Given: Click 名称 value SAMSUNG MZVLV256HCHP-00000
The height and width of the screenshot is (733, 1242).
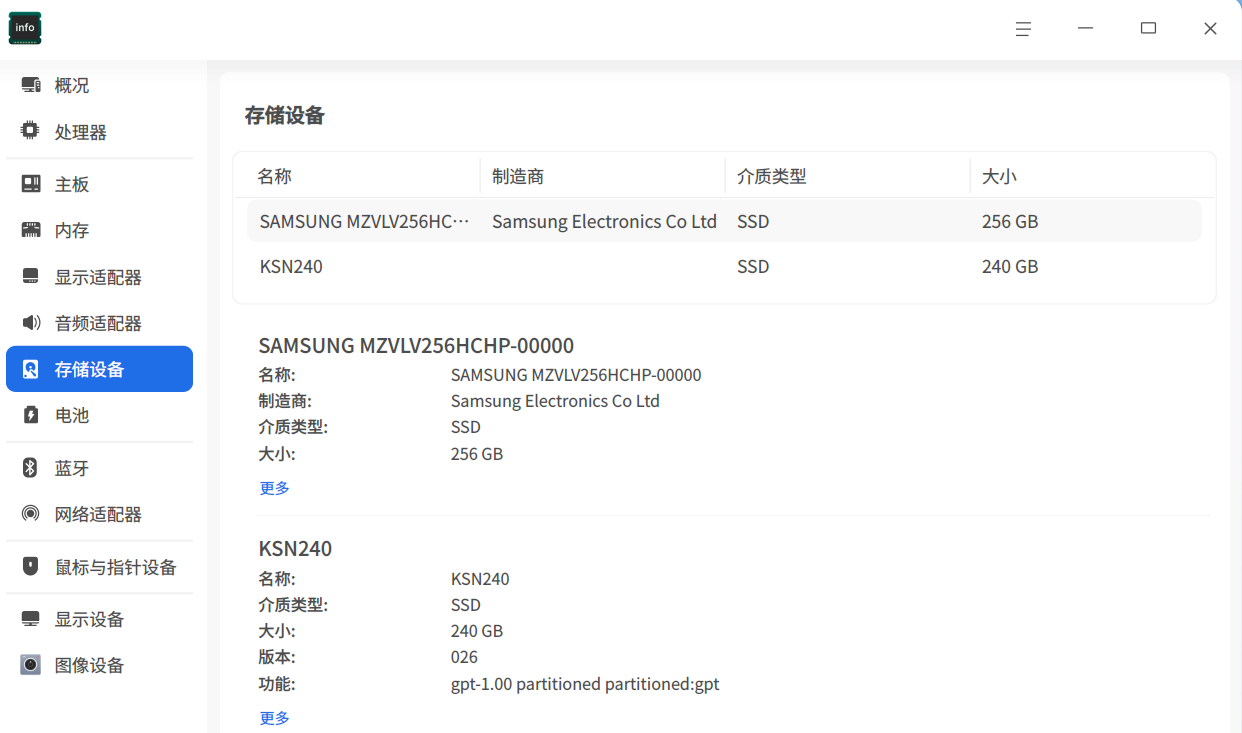Looking at the screenshot, I should pyautogui.click(x=576, y=375).
